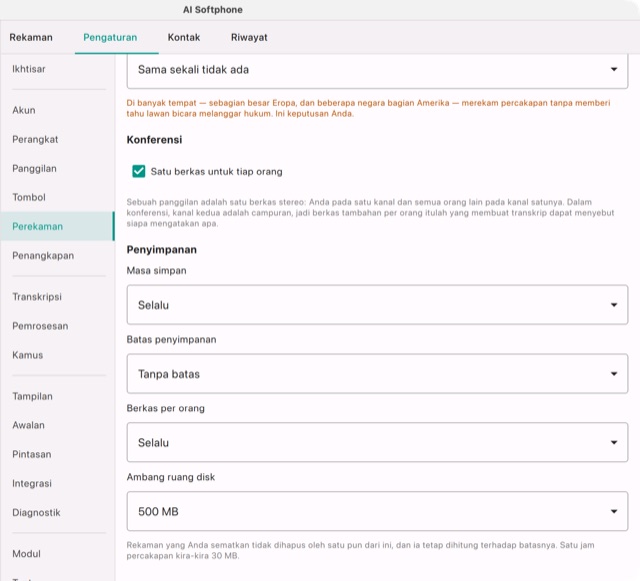Expand the Masa simpan dropdown
640x581 pixels.
point(377,305)
